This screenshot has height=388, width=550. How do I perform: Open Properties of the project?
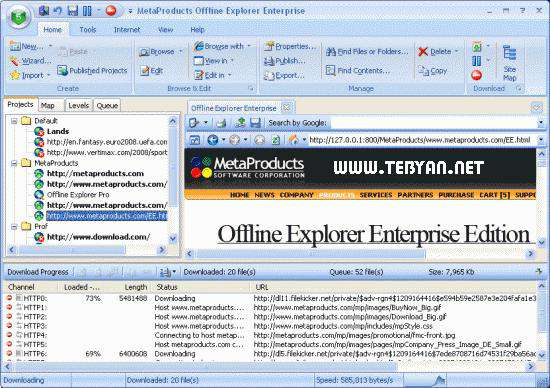(x=290, y=46)
